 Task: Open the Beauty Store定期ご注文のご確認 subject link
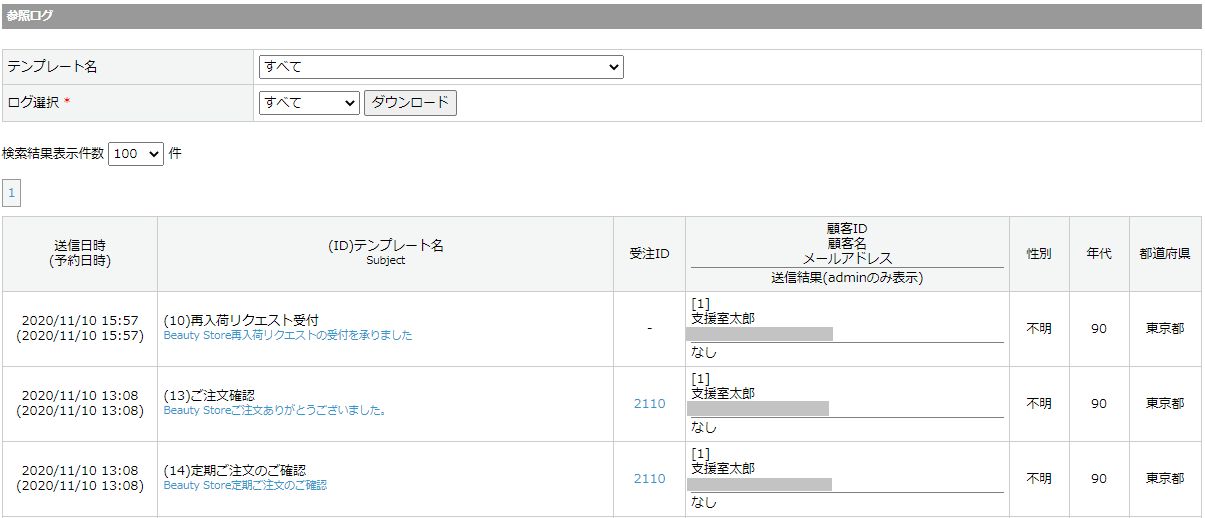pyautogui.click(x=245, y=485)
